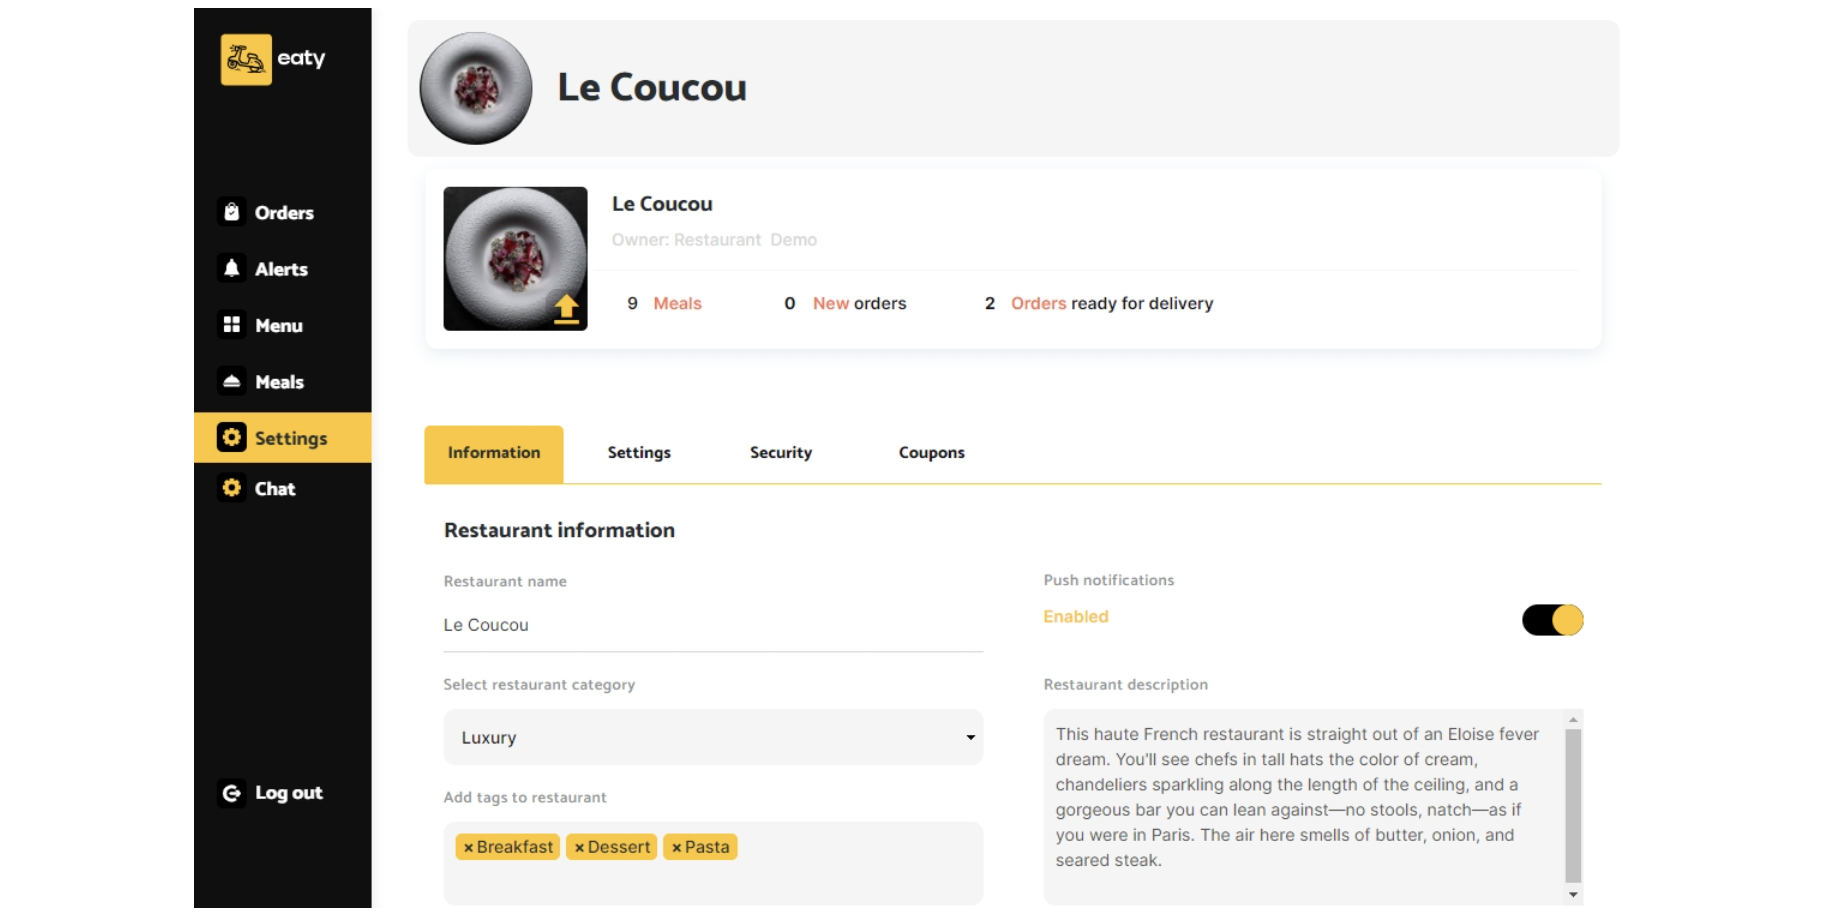Click the Restaurant name input field
Screen dimensions: 1830x912
pyautogui.click(x=713, y=625)
